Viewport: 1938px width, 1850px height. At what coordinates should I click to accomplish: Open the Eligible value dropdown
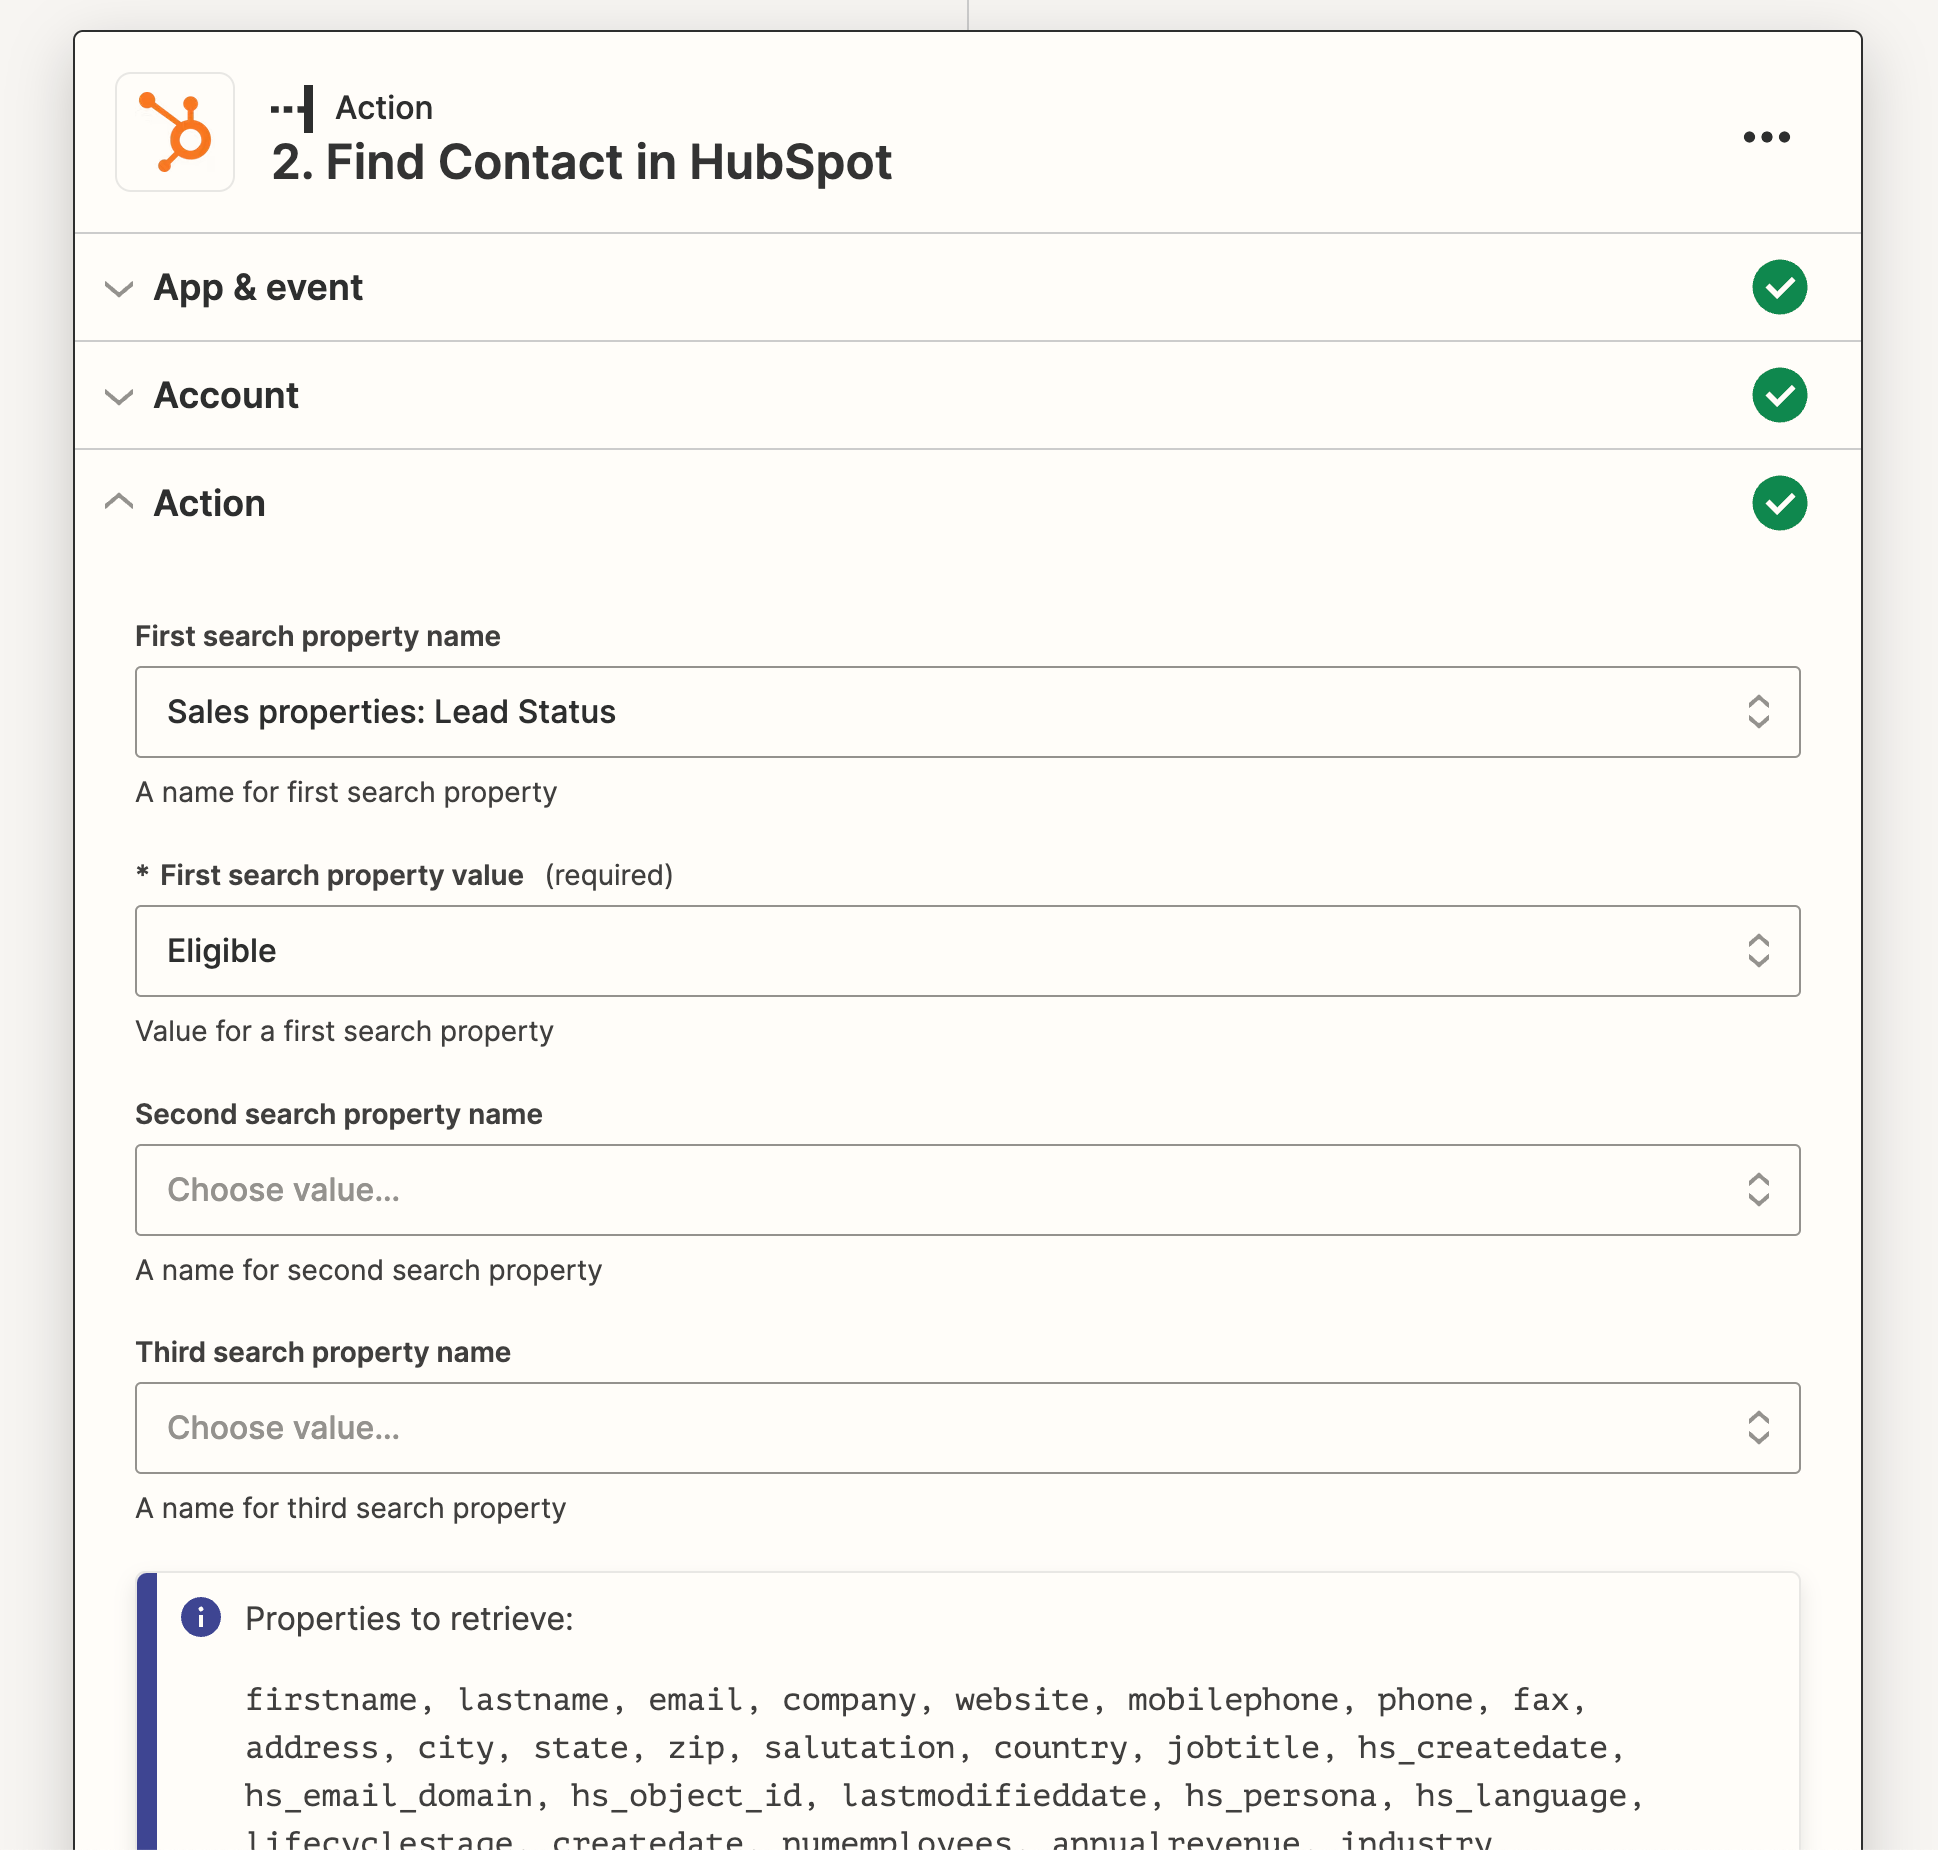(967, 951)
